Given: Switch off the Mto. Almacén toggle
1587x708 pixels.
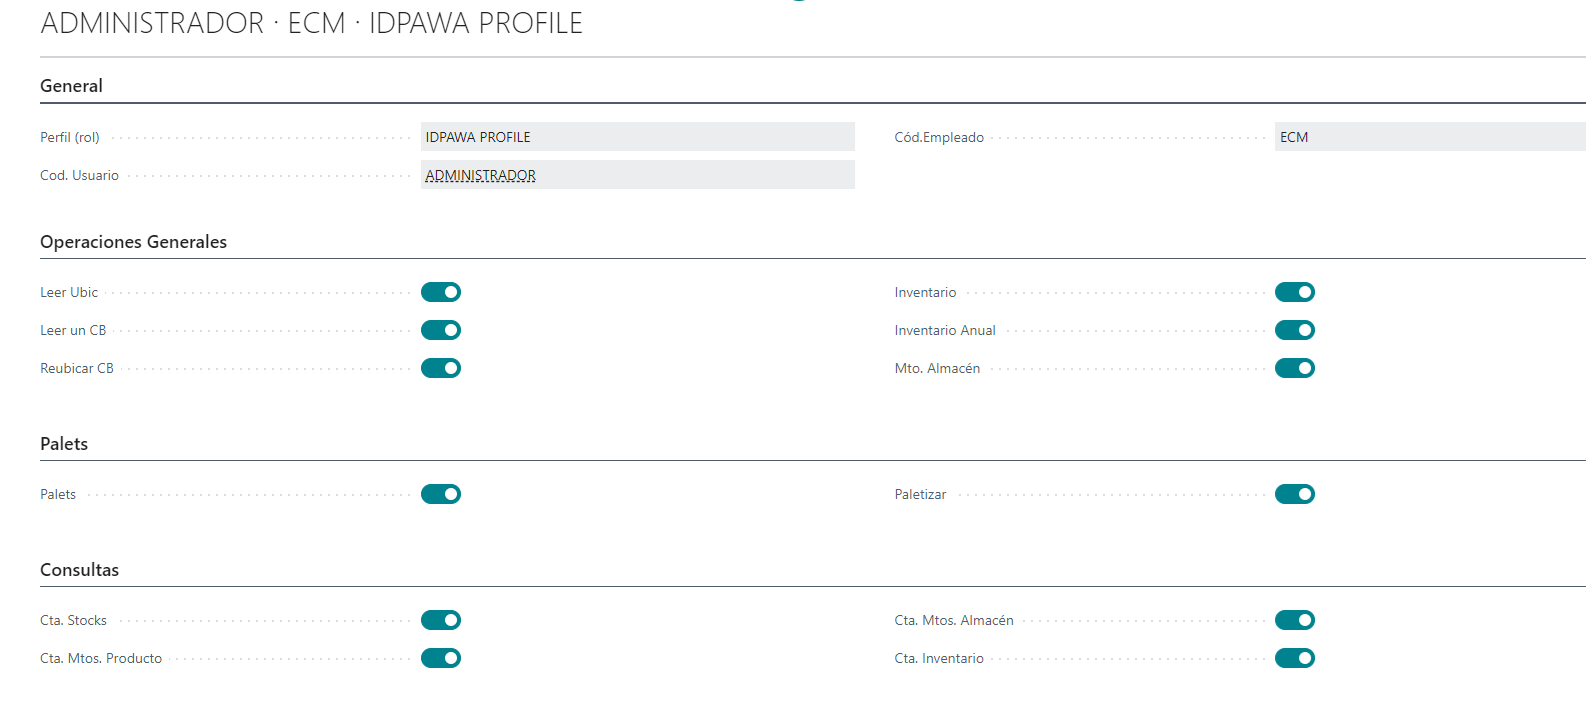Looking at the screenshot, I should point(1294,368).
